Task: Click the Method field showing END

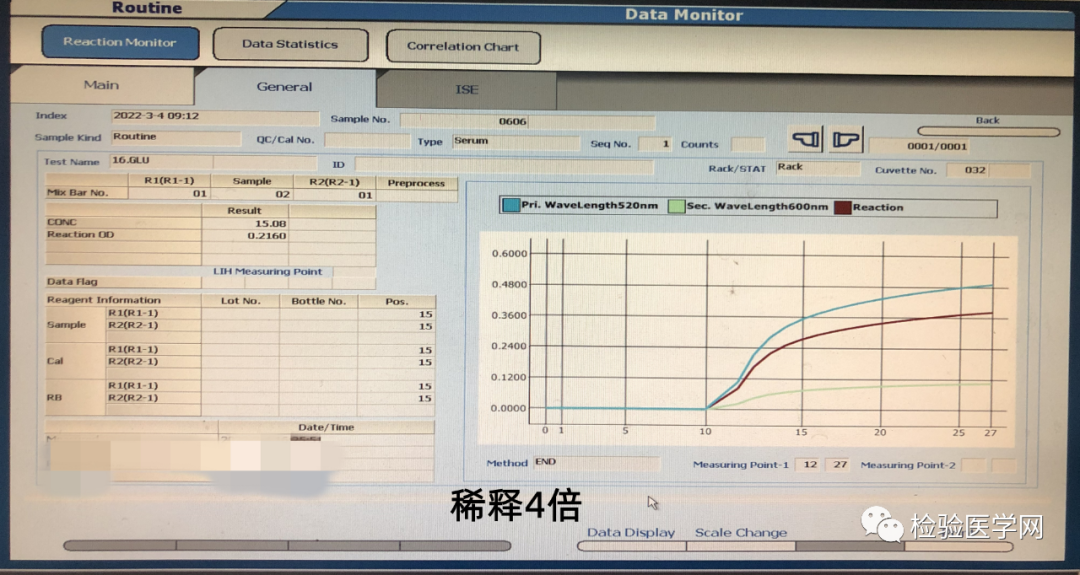Action: 595,463
